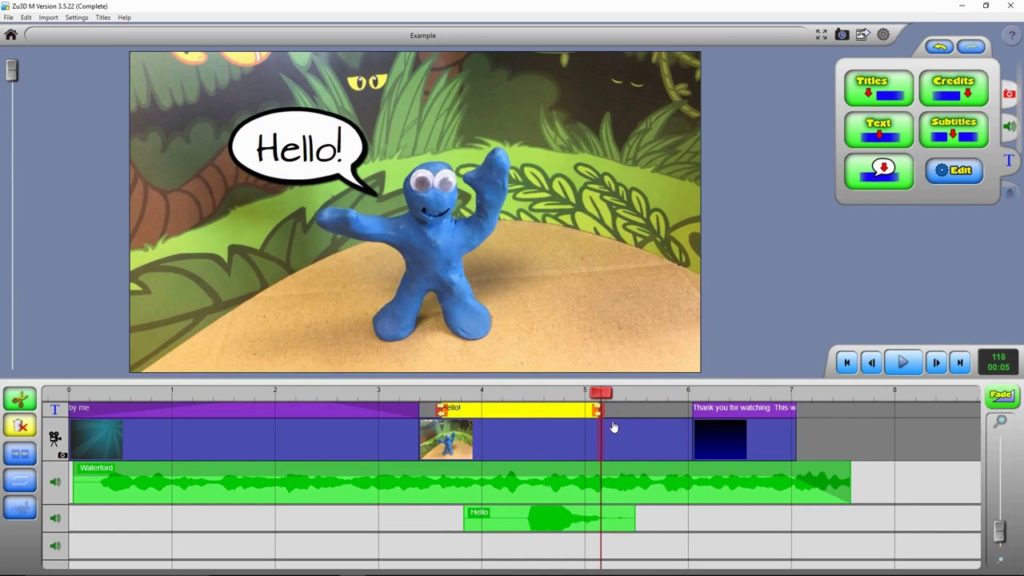This screenshot has width=1024, height=576.
Task: Switch to the text T side tab
Action: (x=1010, y=160)
